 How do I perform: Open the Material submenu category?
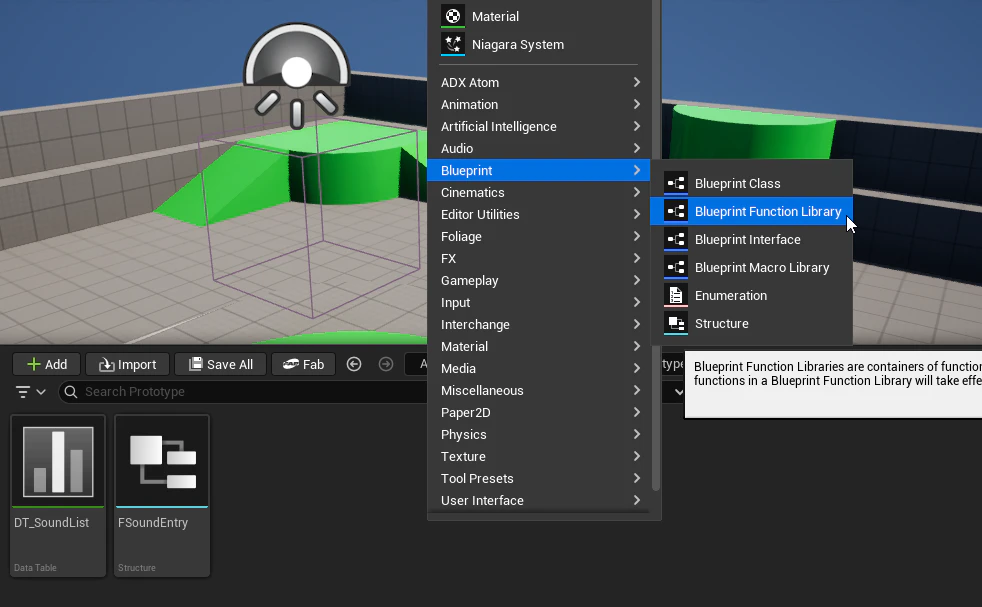(x=541, y=346)
